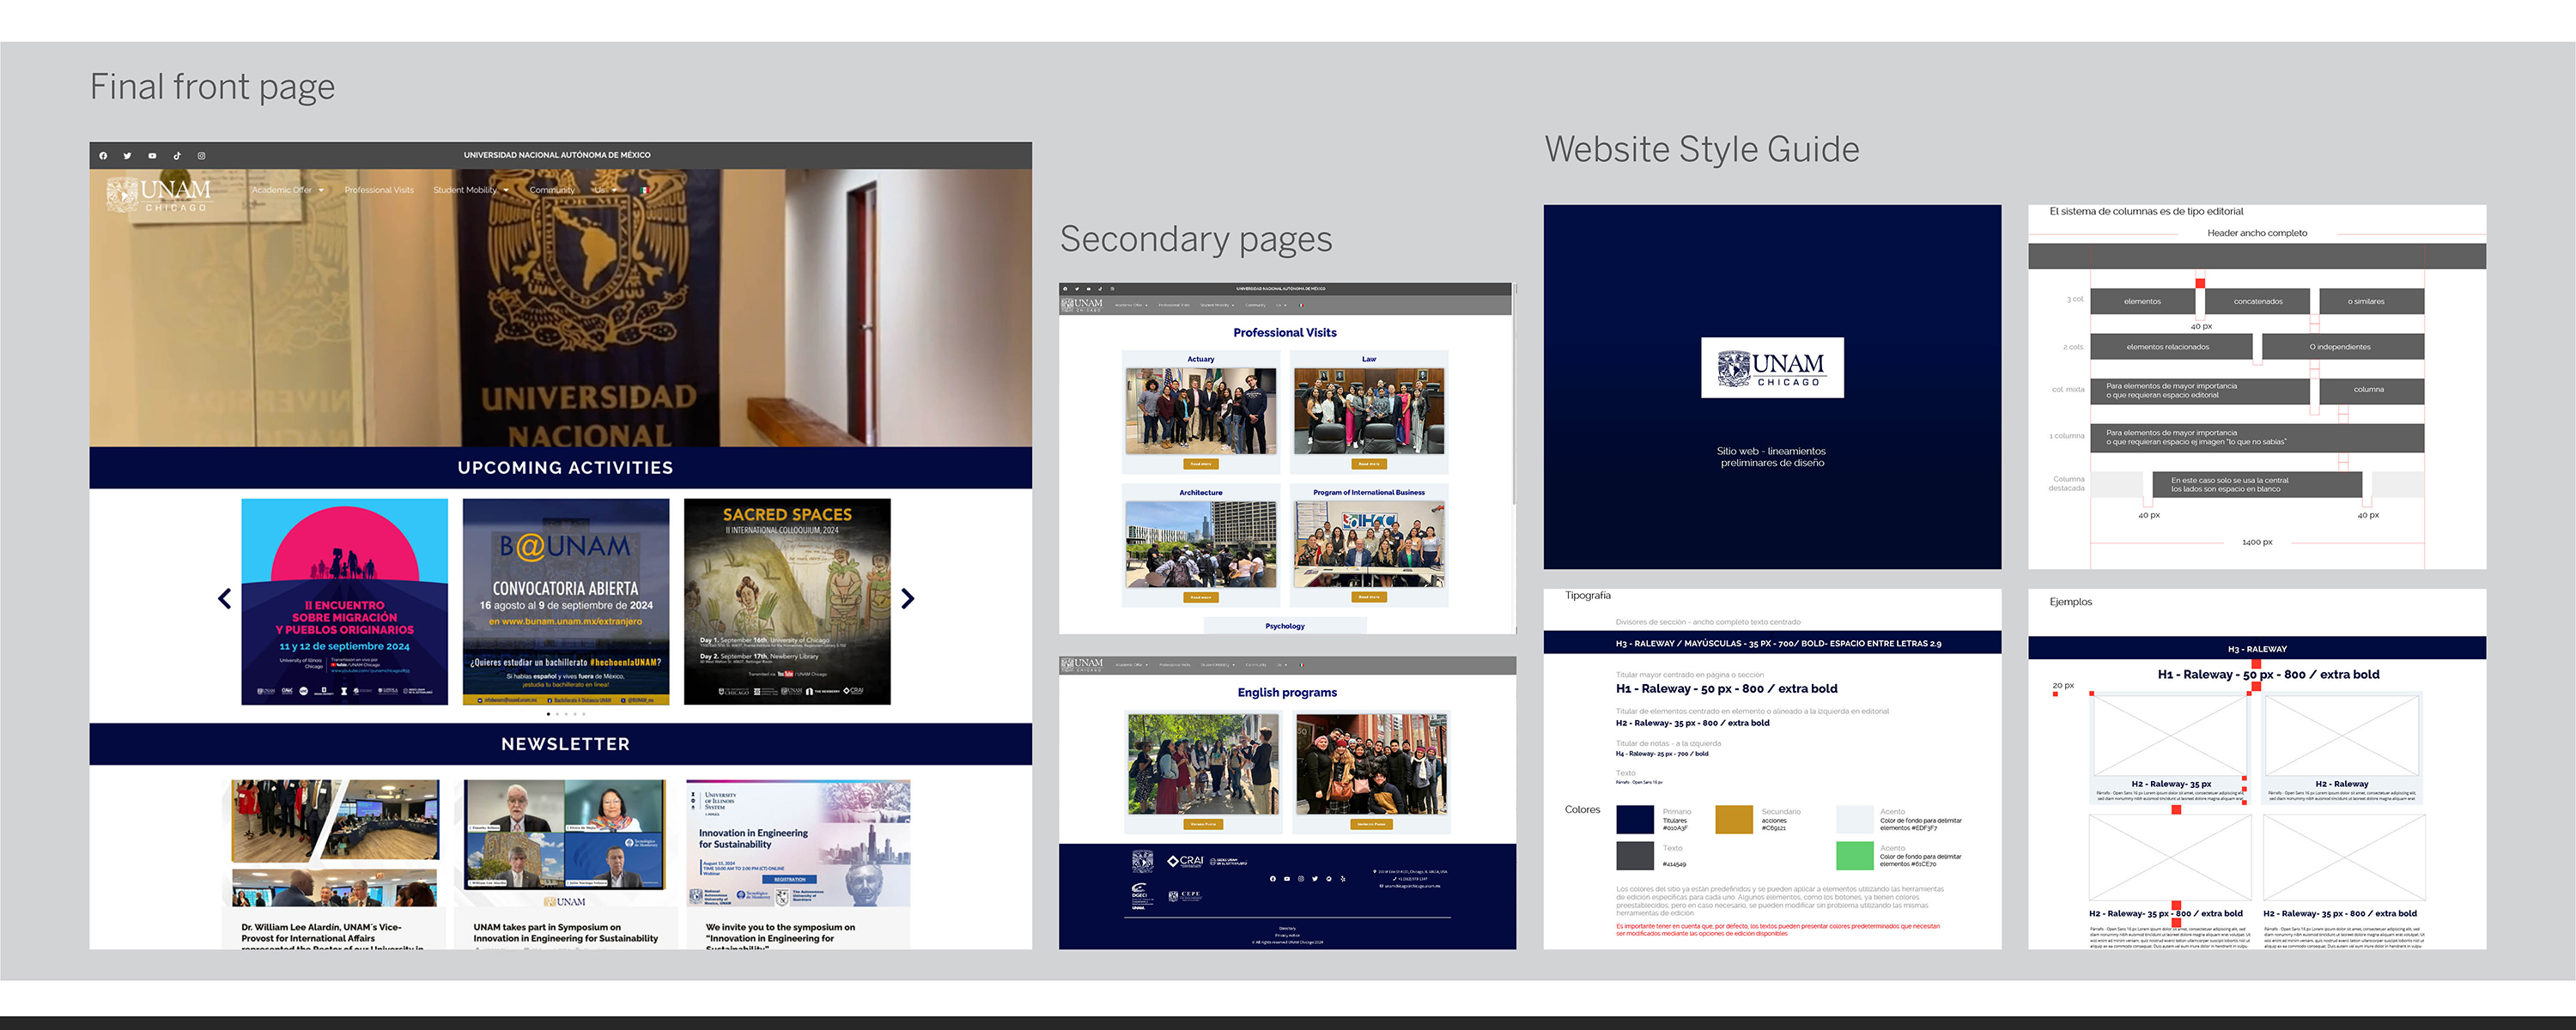Click the yellow button under Law photo
2576x1030 pixels.
pos(1368,464)
